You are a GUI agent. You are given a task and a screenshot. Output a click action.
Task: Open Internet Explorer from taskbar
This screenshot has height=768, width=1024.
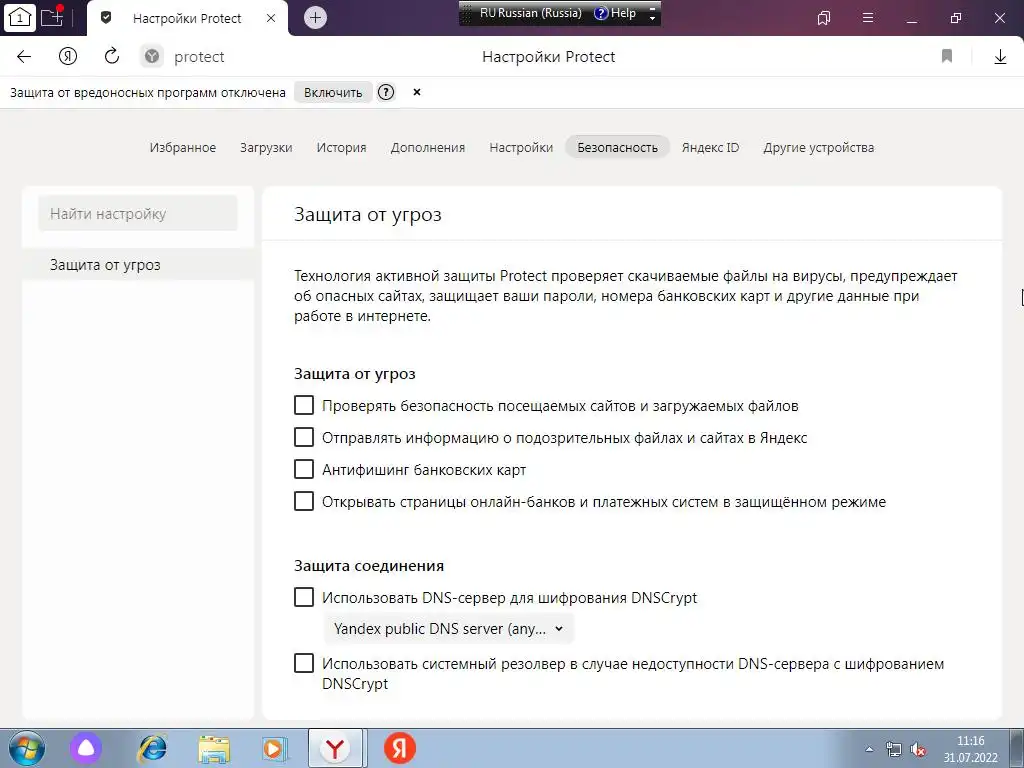tap(152, 748)
